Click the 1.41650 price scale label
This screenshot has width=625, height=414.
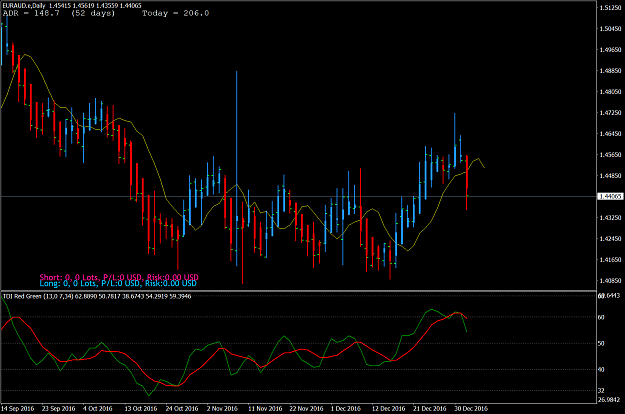pos(610,260)
